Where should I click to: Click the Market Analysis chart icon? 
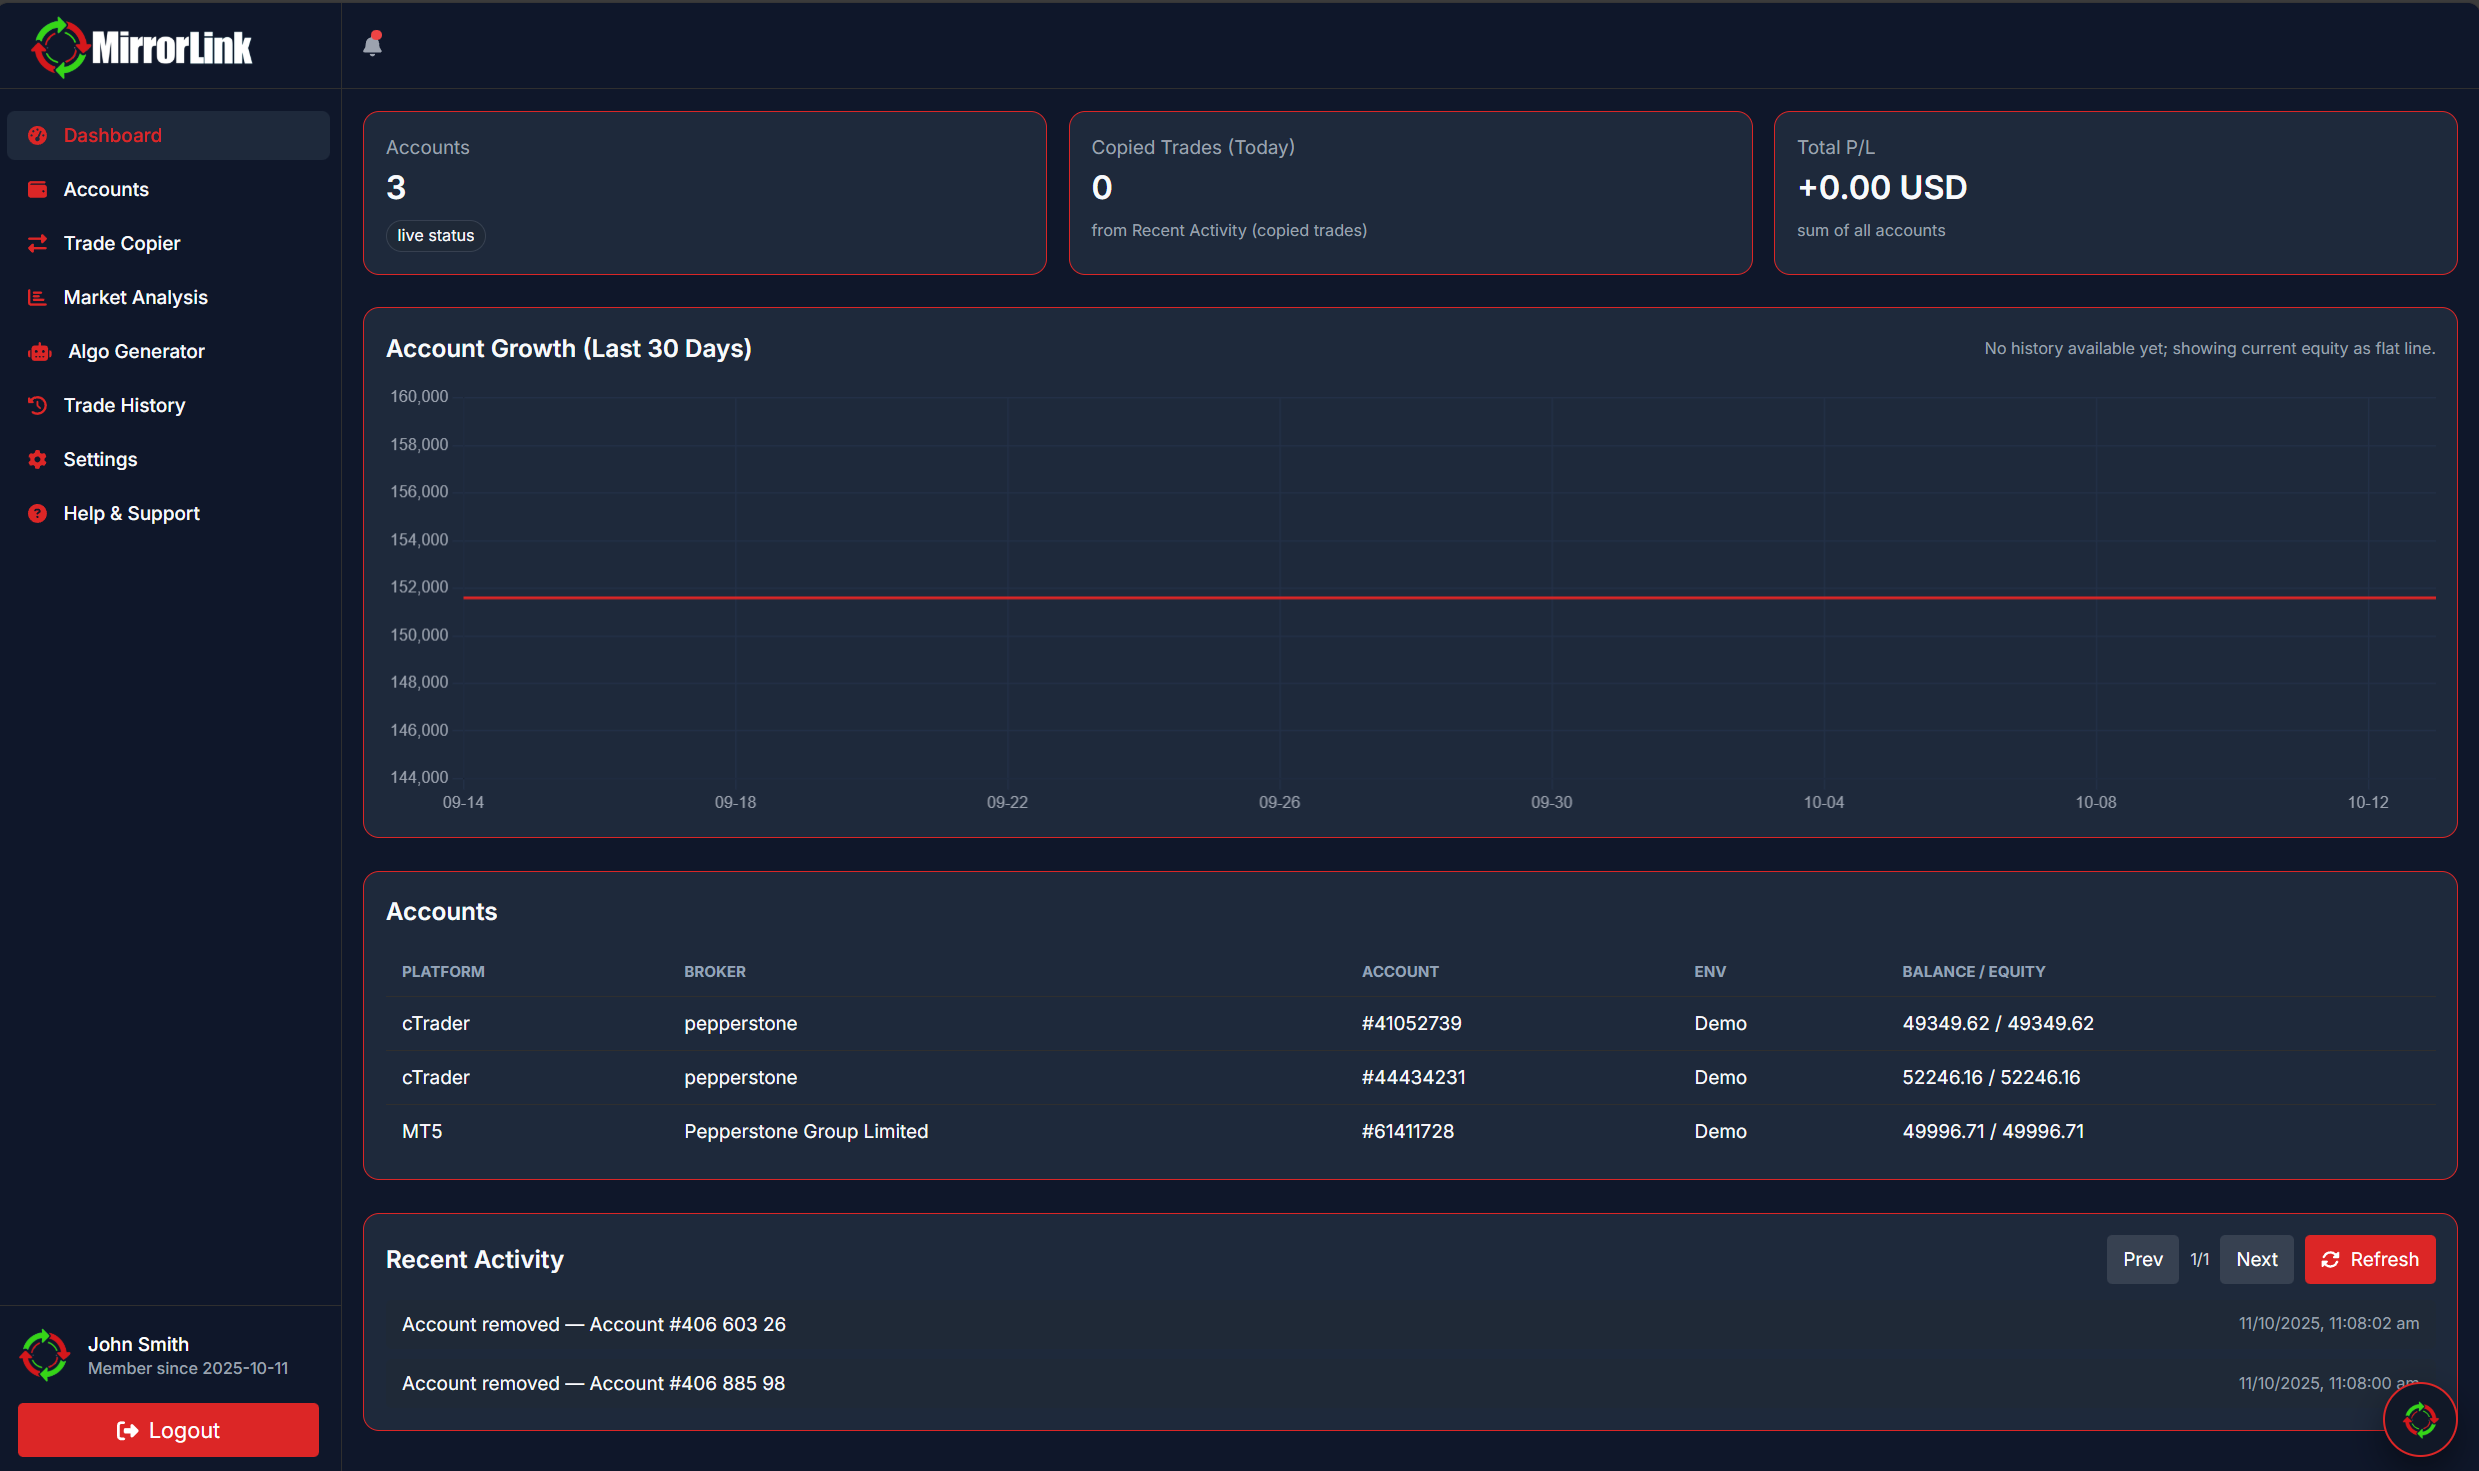point(37,297)
